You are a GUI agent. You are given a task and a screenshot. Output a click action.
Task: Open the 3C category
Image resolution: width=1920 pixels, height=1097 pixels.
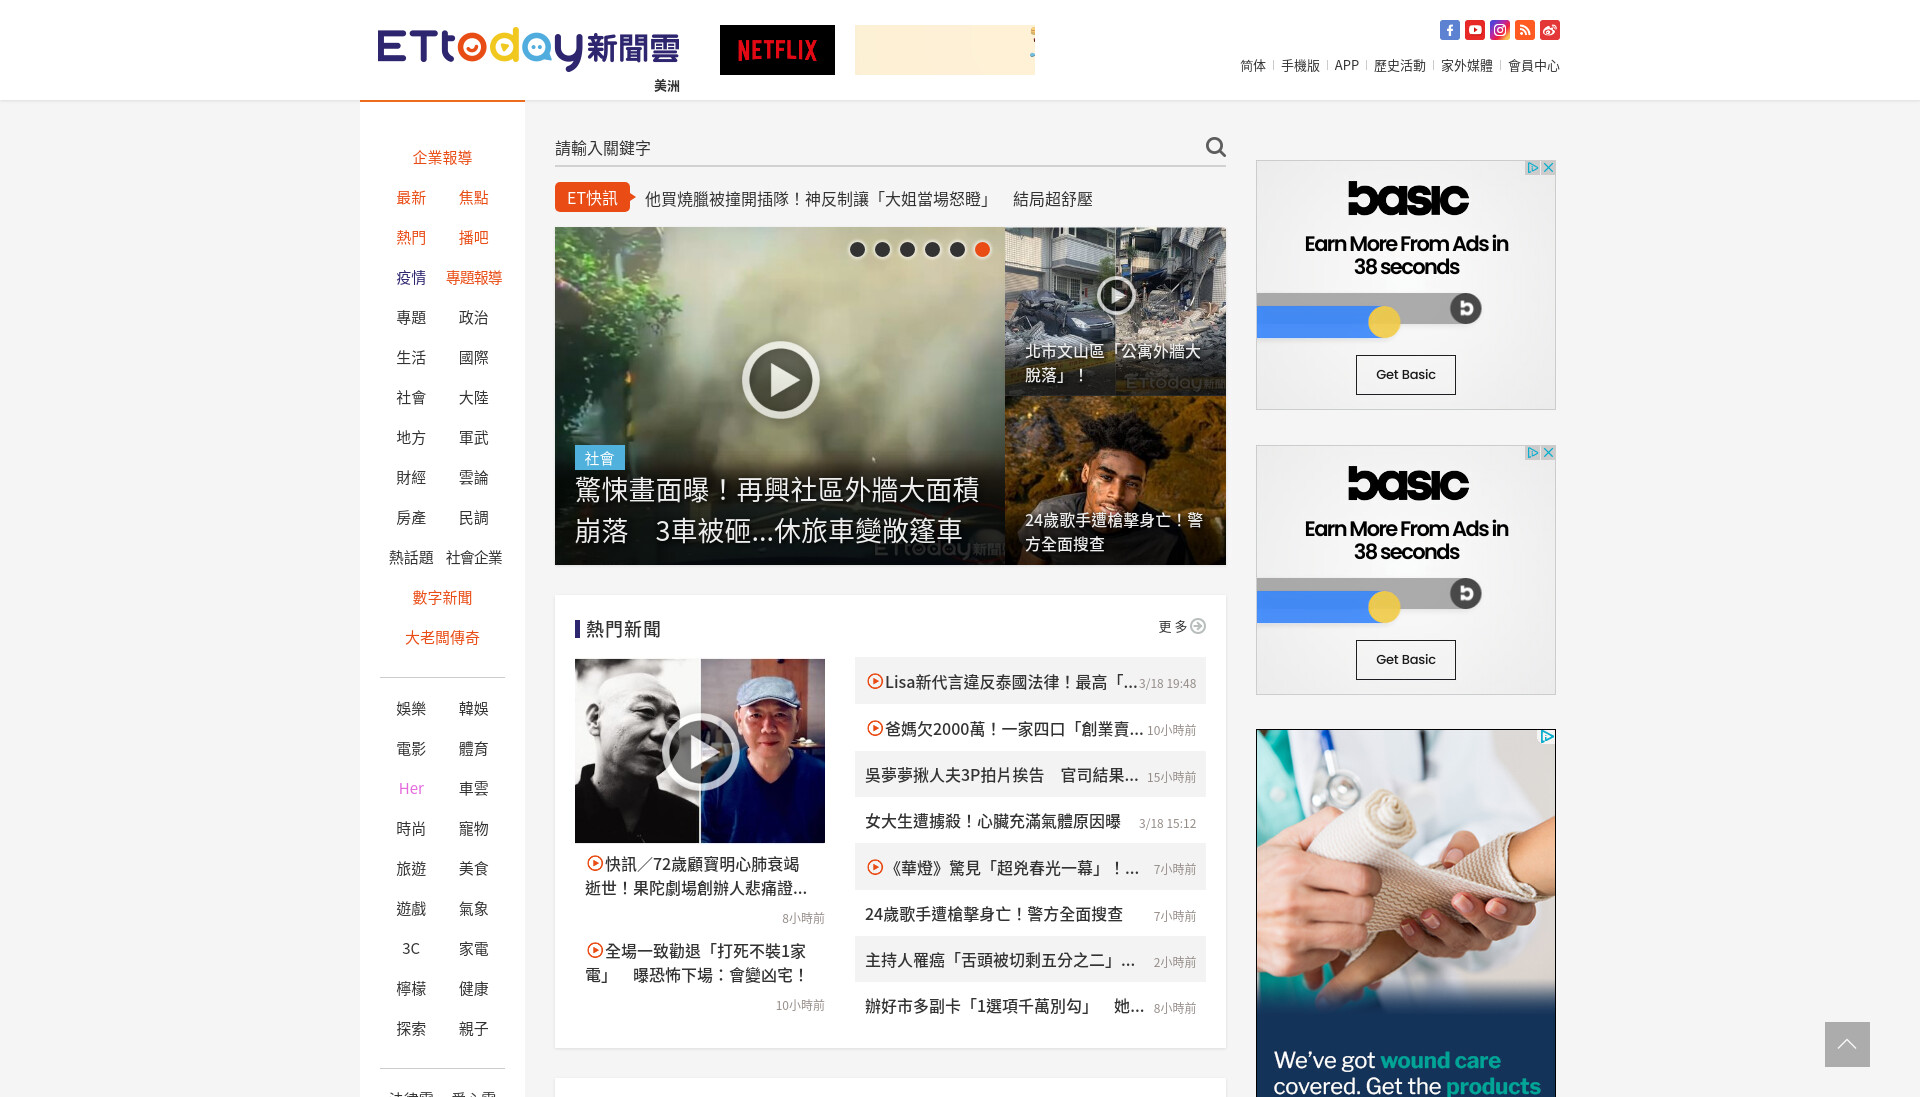[411, 949]
